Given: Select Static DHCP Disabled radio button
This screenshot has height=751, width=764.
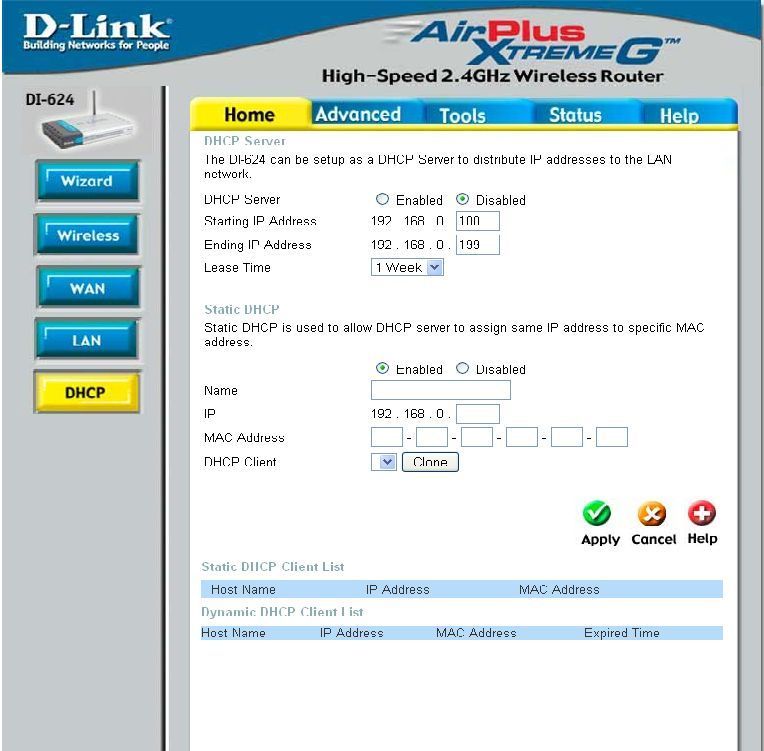Looking at the screenshot, I should tap(462, 368).
